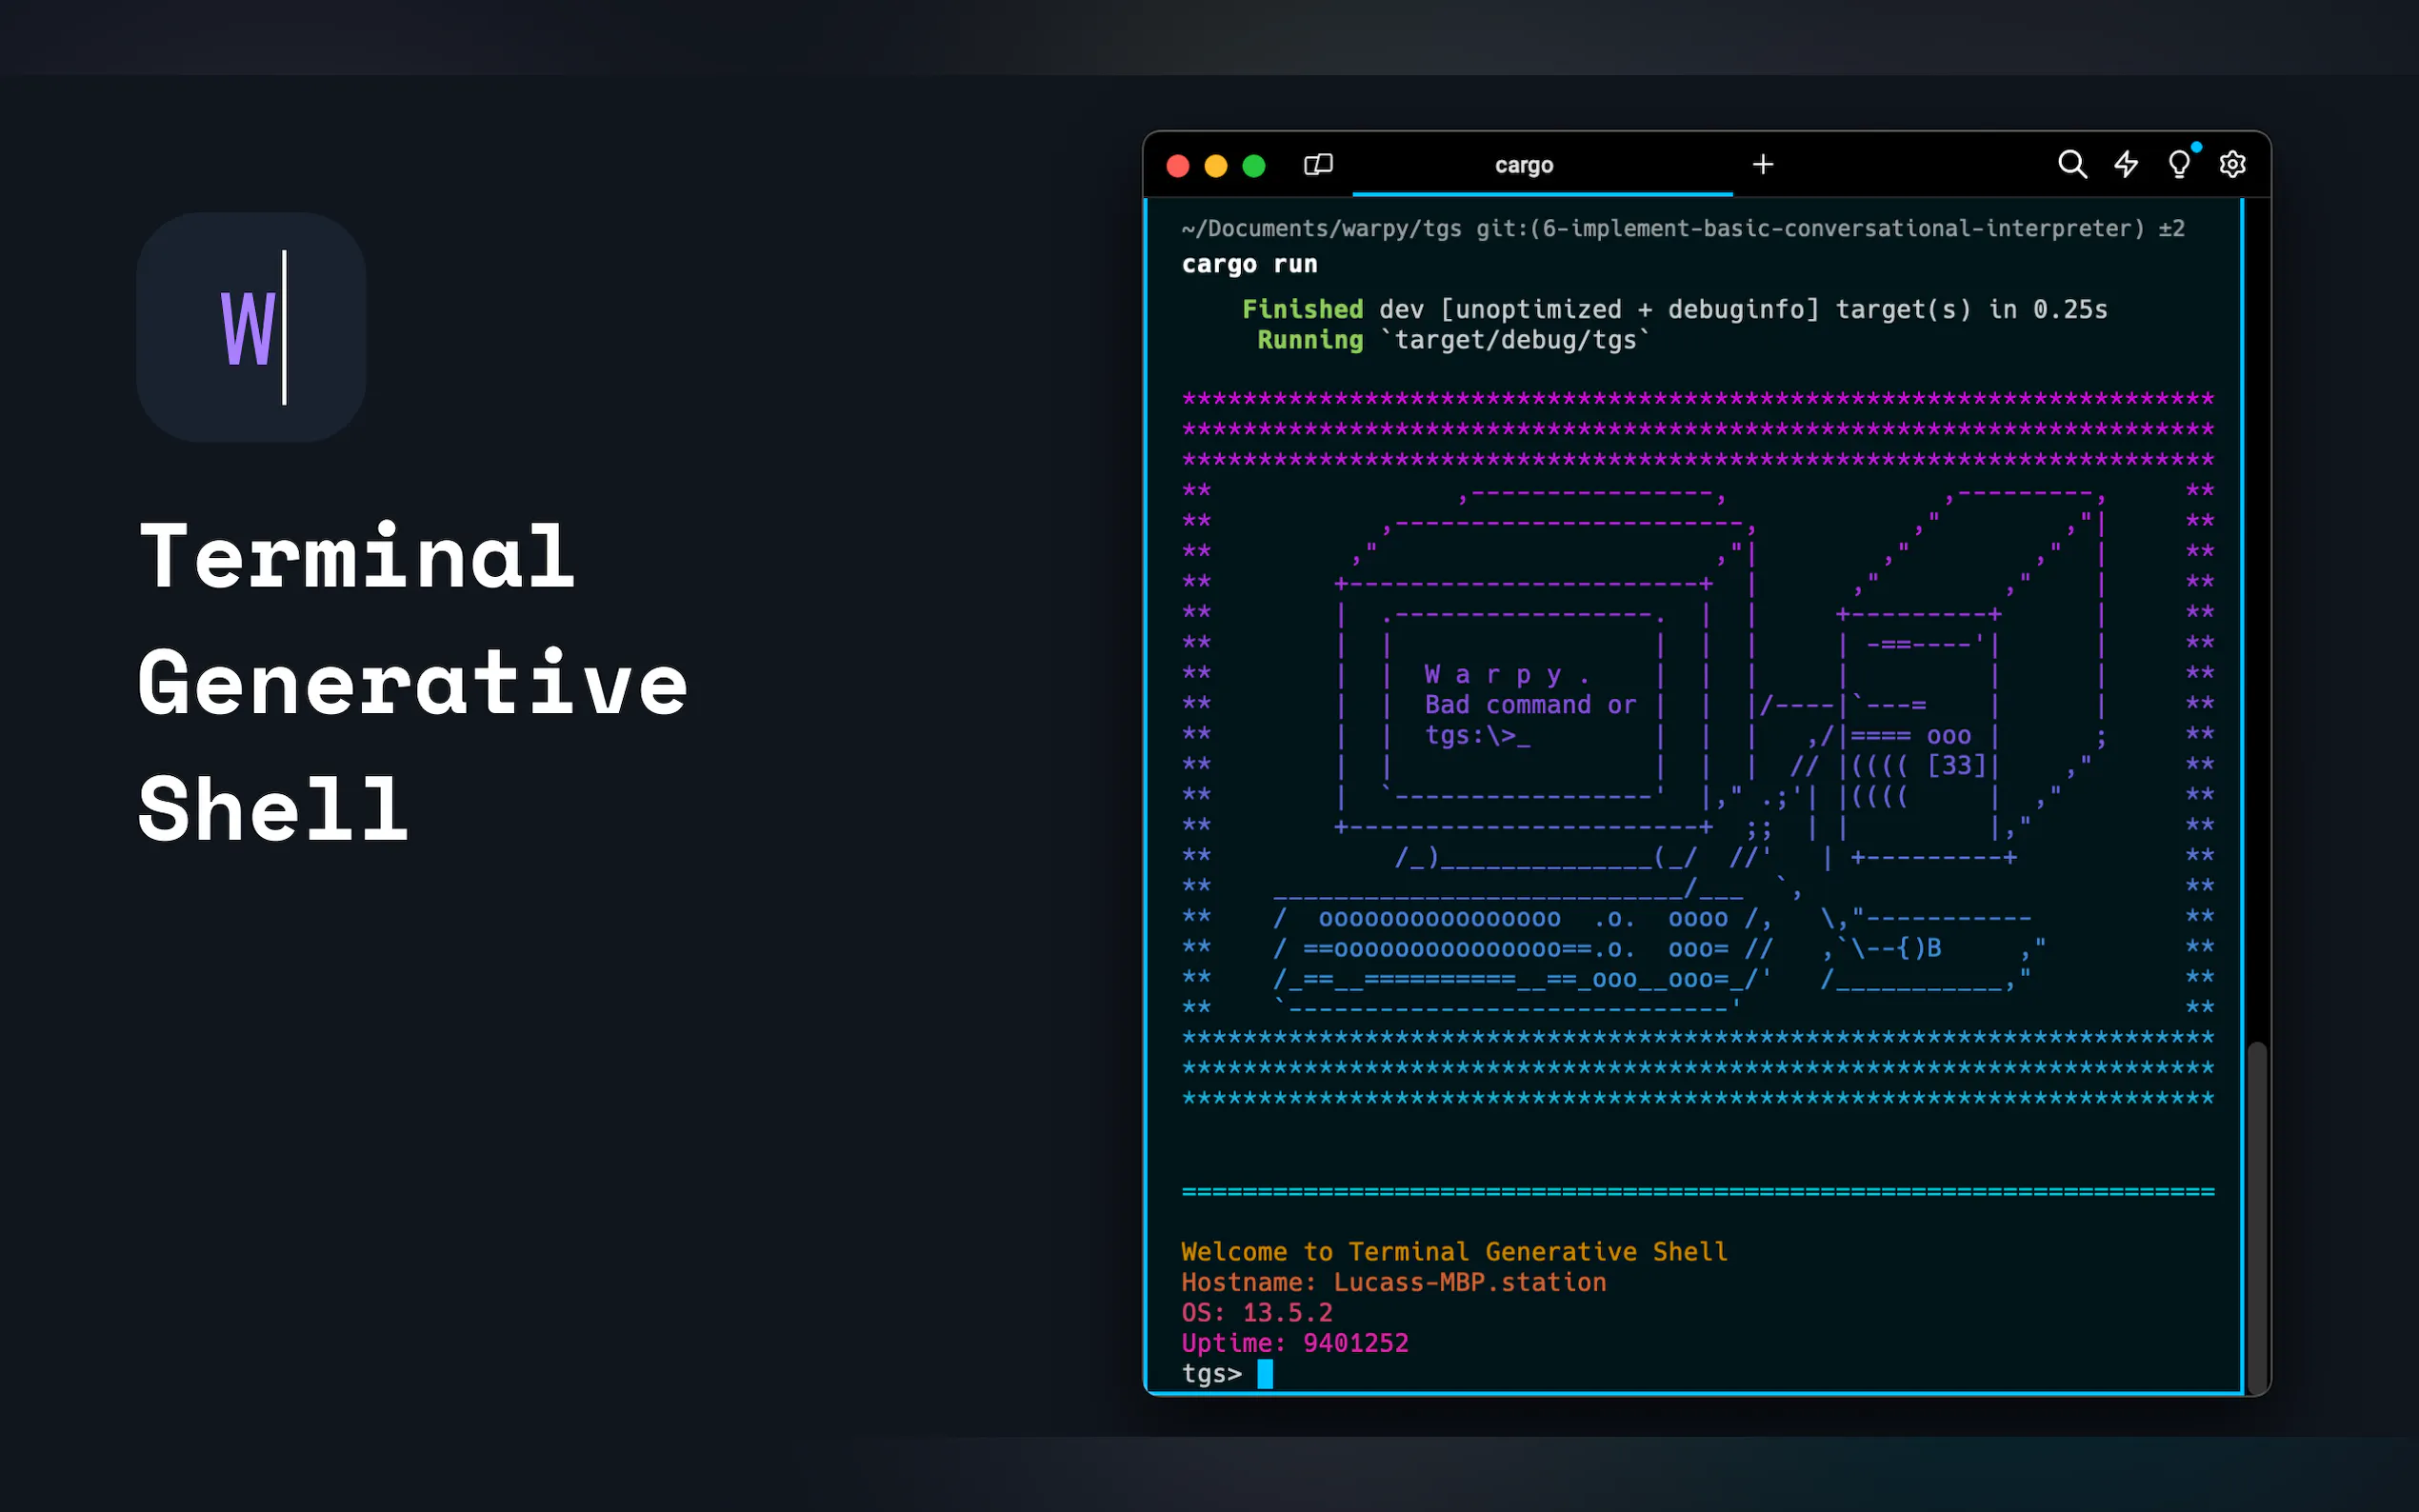Click the 'Shell' heading word

(x=274, y=809)
